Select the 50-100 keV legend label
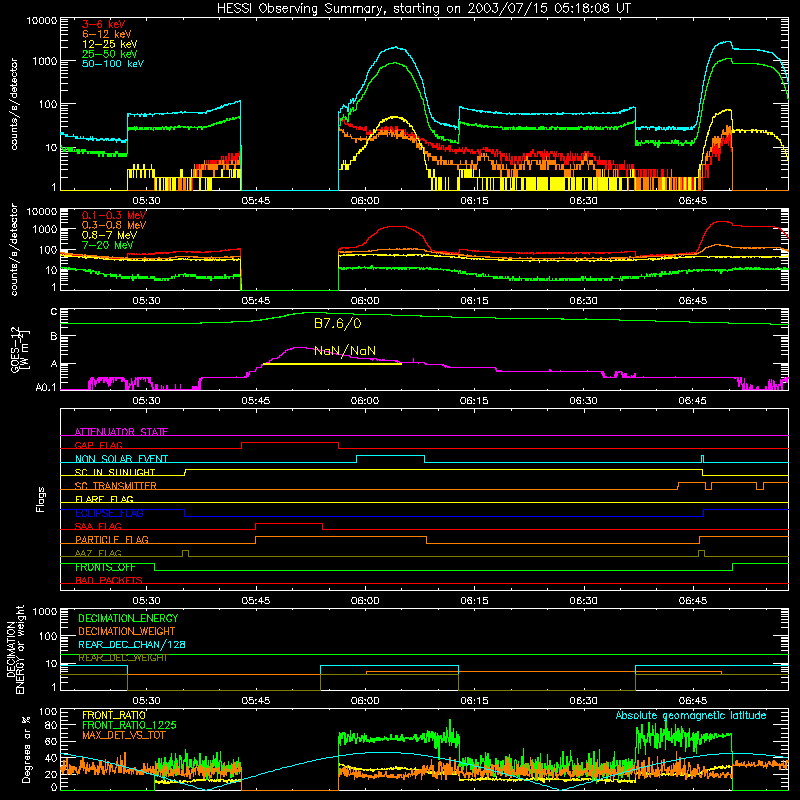This screenshot has width=800, height=800. click(112, 64)
